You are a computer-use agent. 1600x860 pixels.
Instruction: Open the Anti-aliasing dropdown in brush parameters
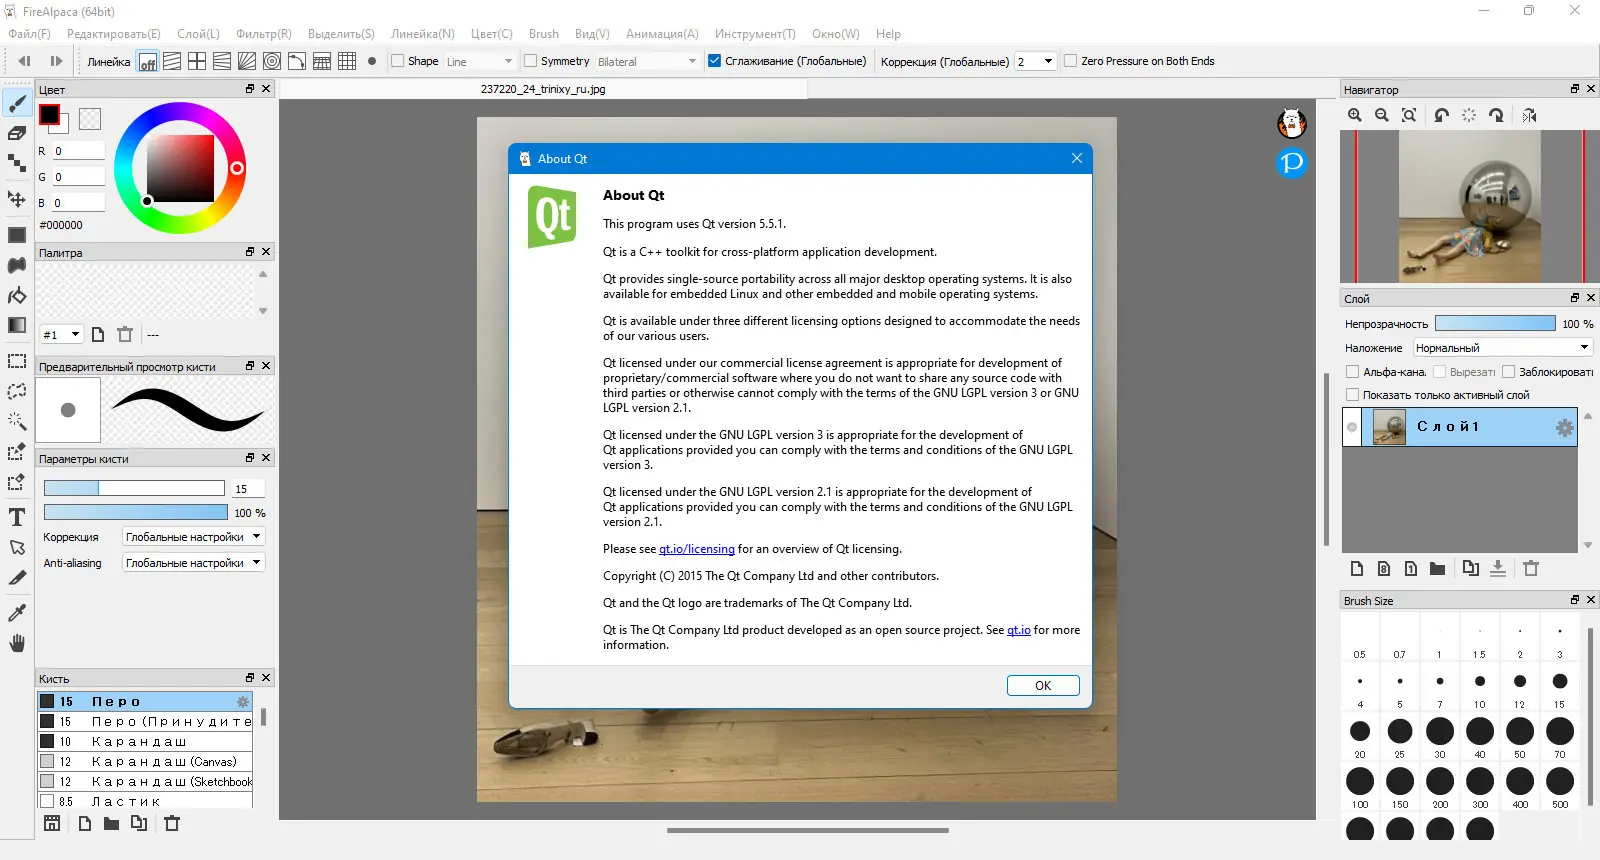click(193, 563)
